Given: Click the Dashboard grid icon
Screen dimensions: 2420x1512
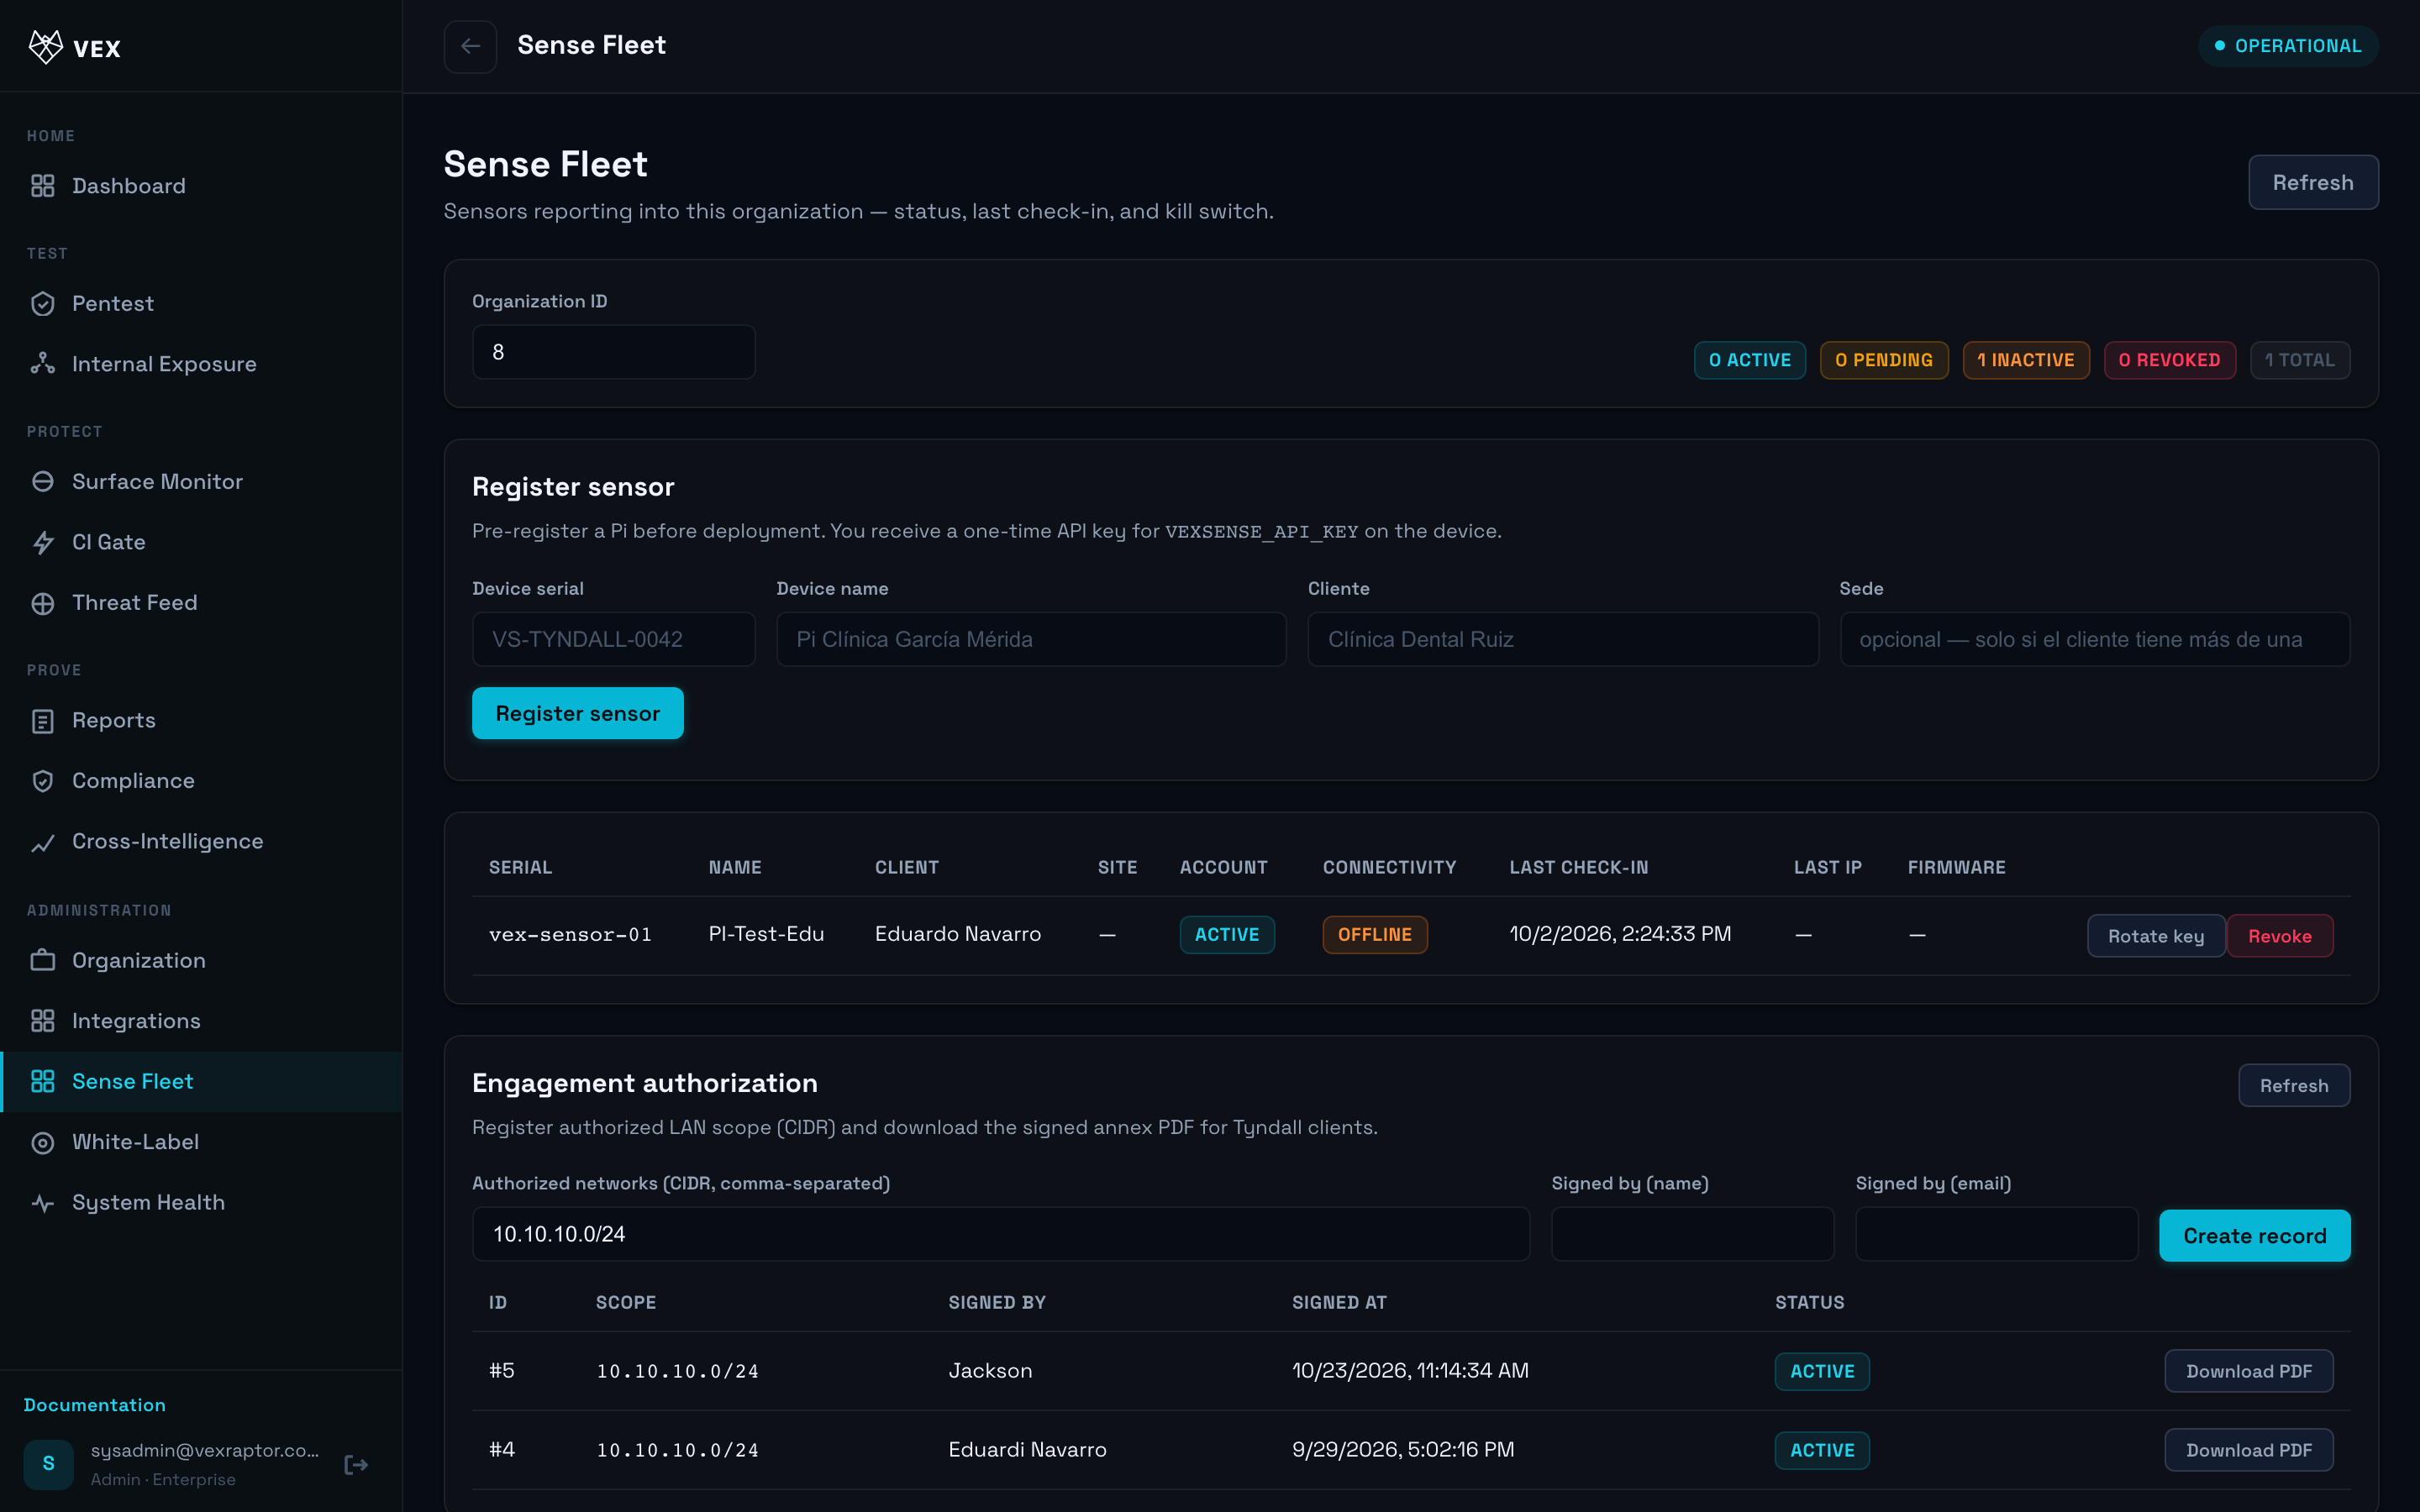Looking at the screenshot, I should 42,186.
